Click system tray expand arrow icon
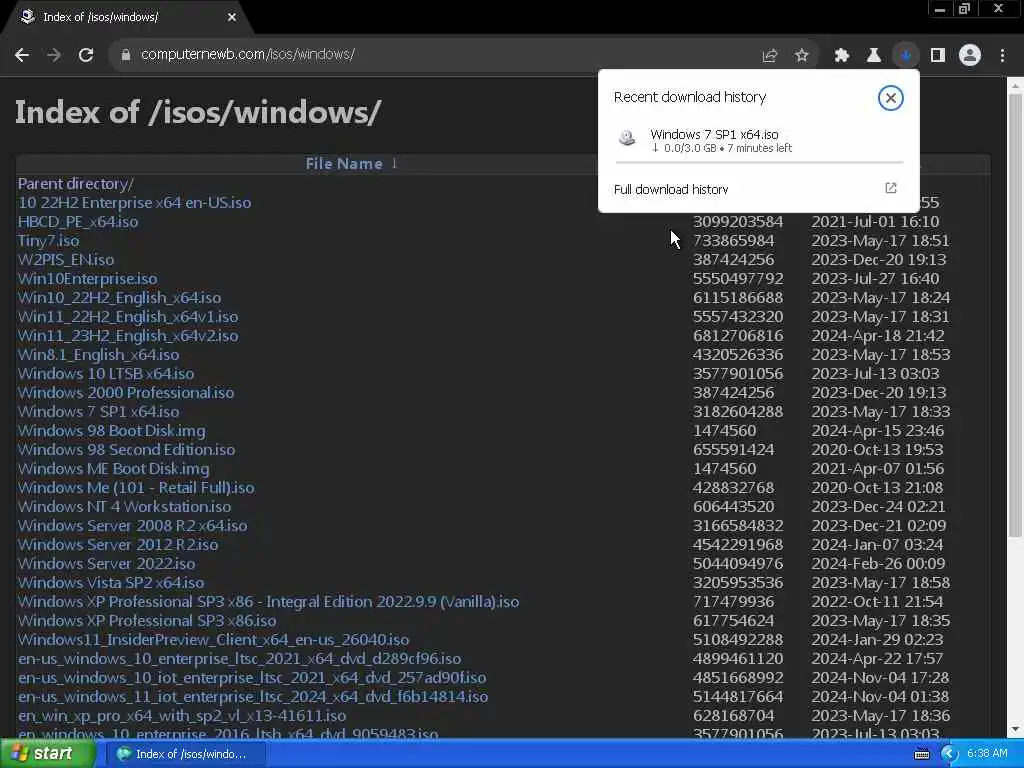Screen dimensions: 1024x768 (x=949, y=754)
